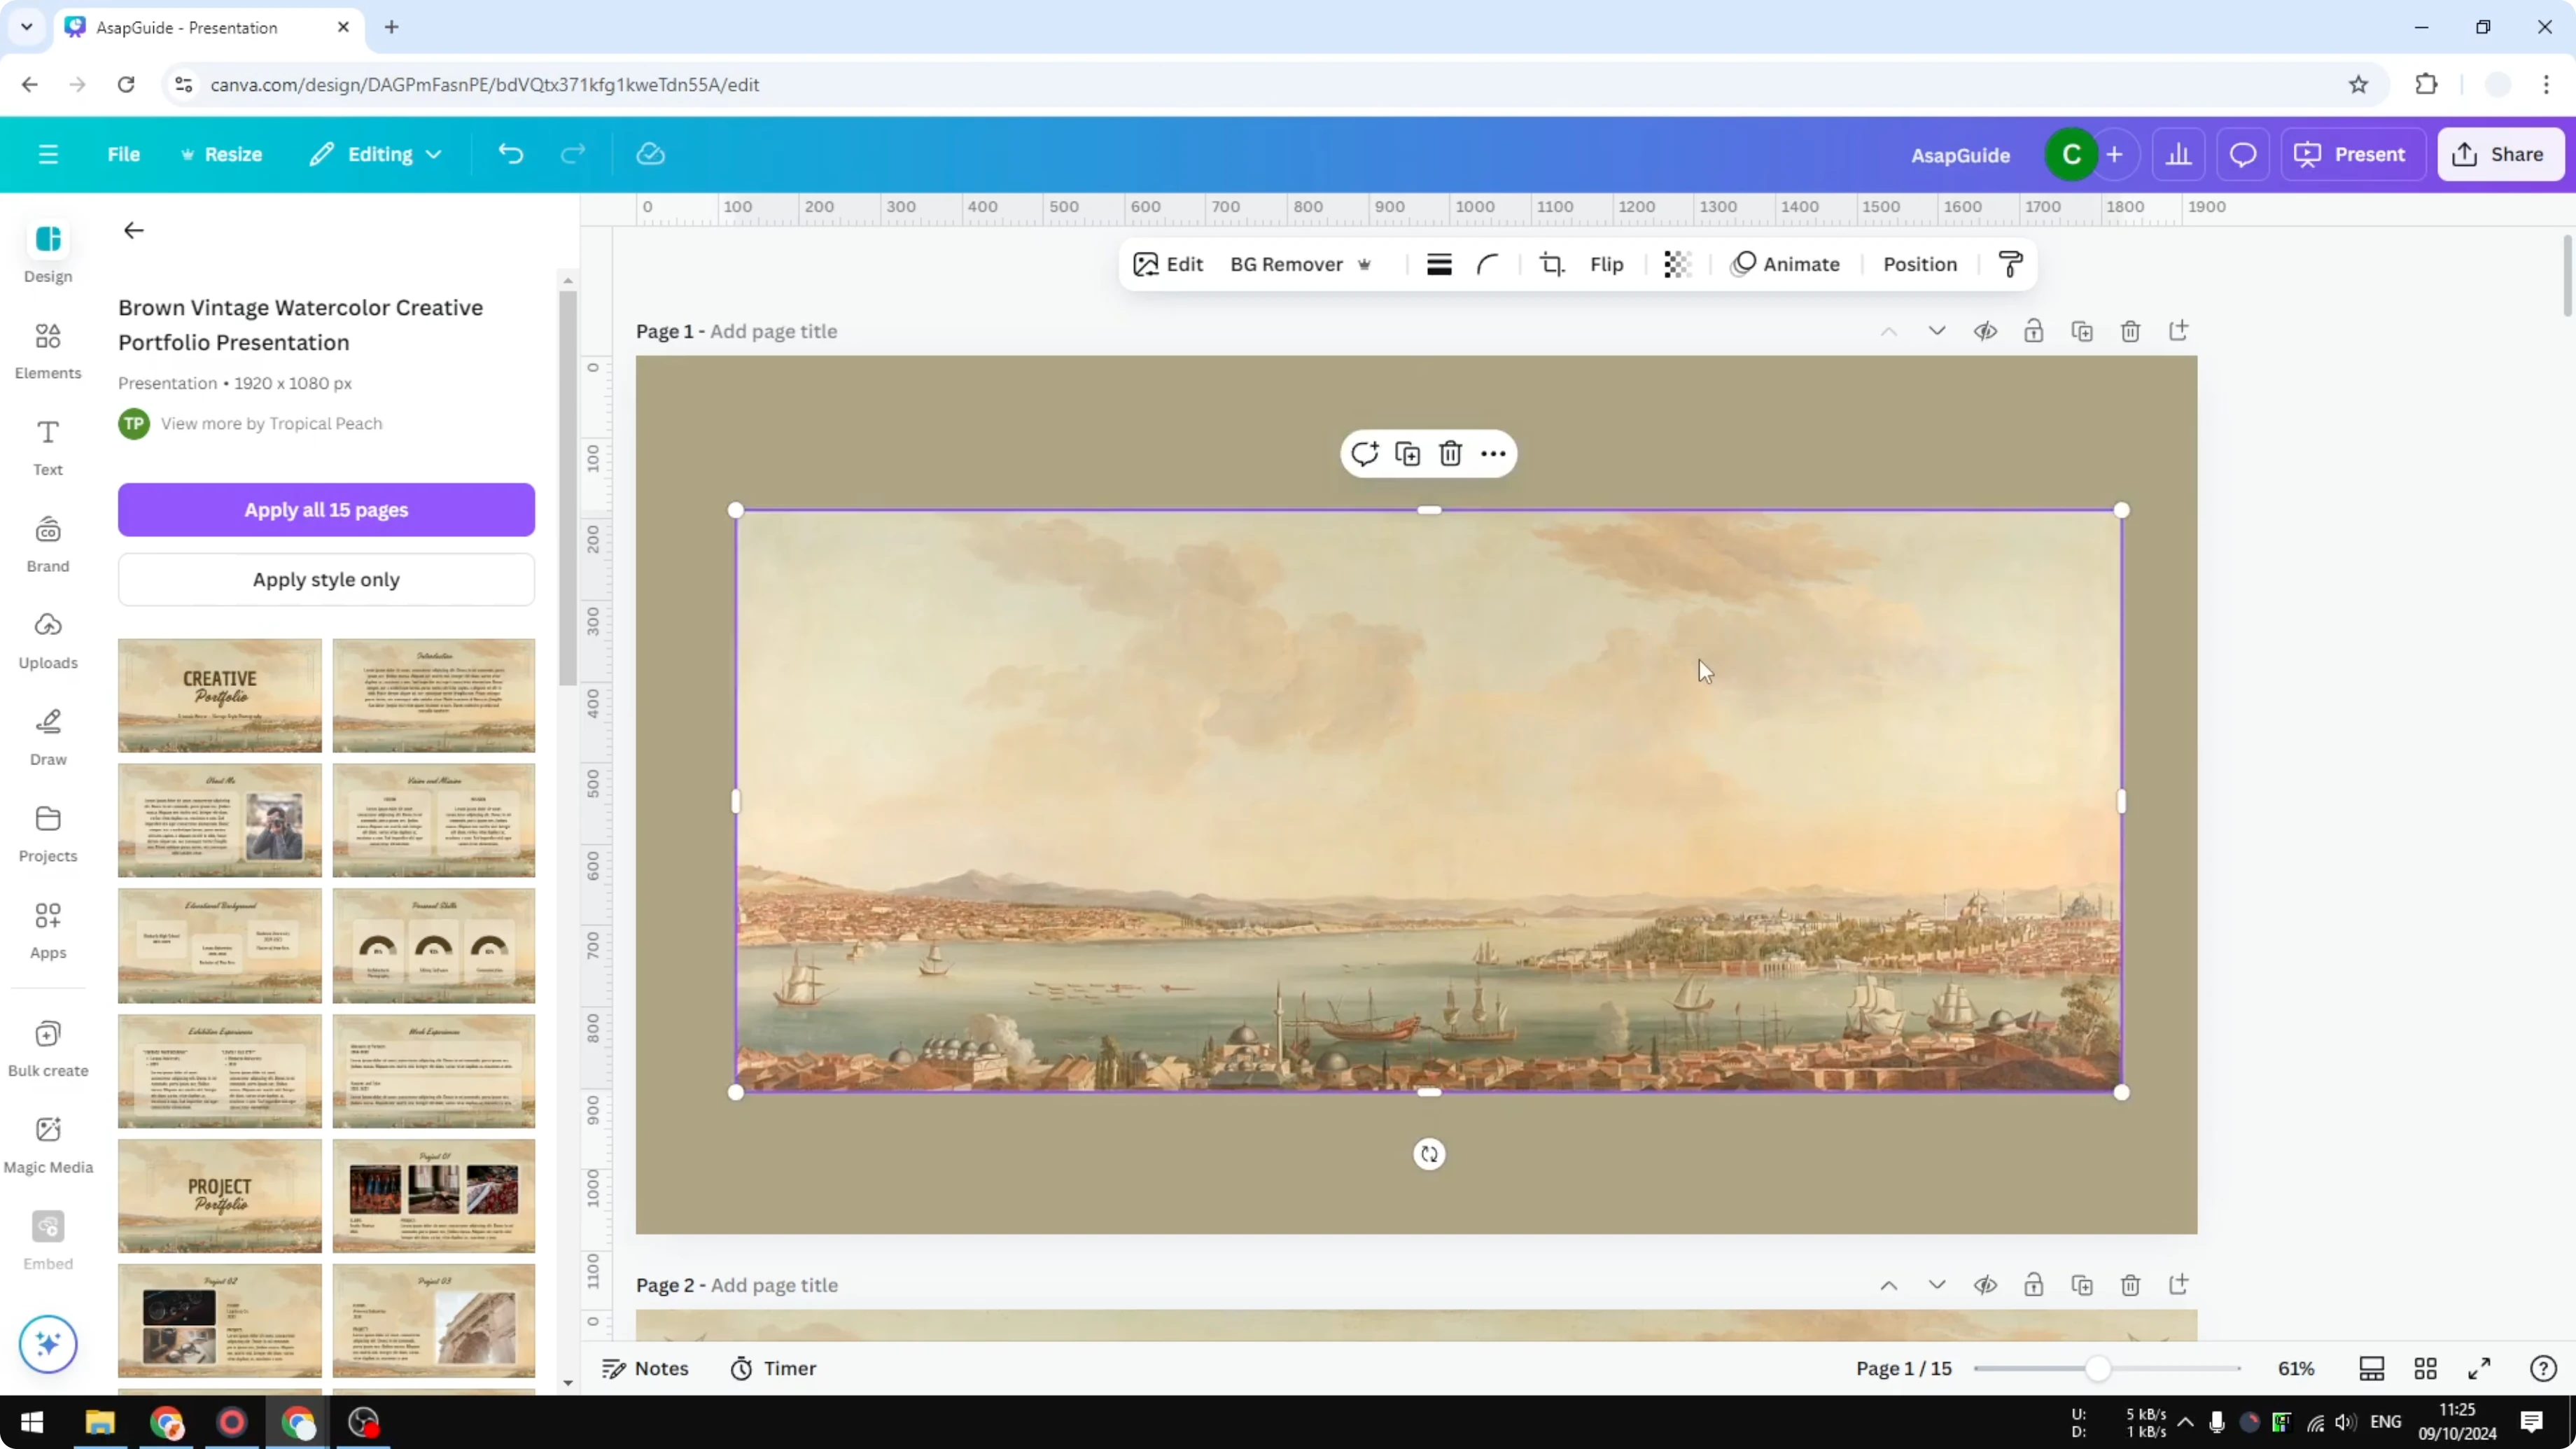Image resolution: width=2576 pixels, height=1449 pixels.
Task: Click the Present button
Action: coord(2351,154)
